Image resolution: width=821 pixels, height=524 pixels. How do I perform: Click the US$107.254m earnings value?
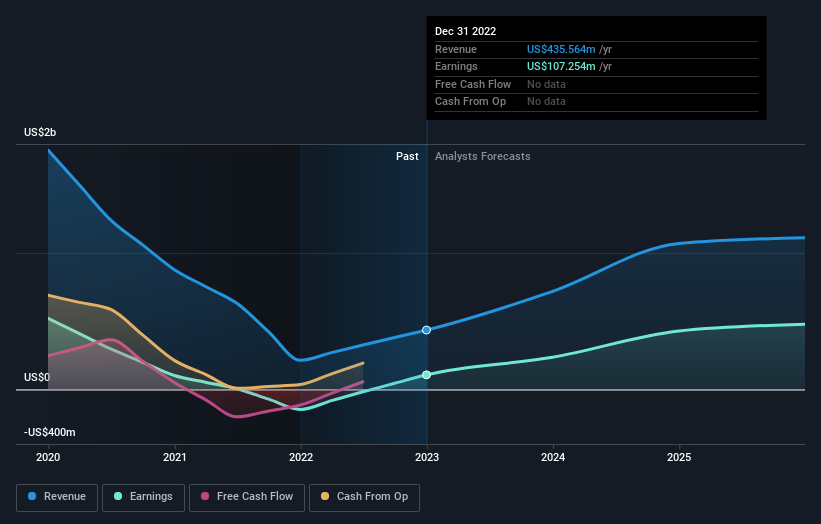click(x=561, y=66)
